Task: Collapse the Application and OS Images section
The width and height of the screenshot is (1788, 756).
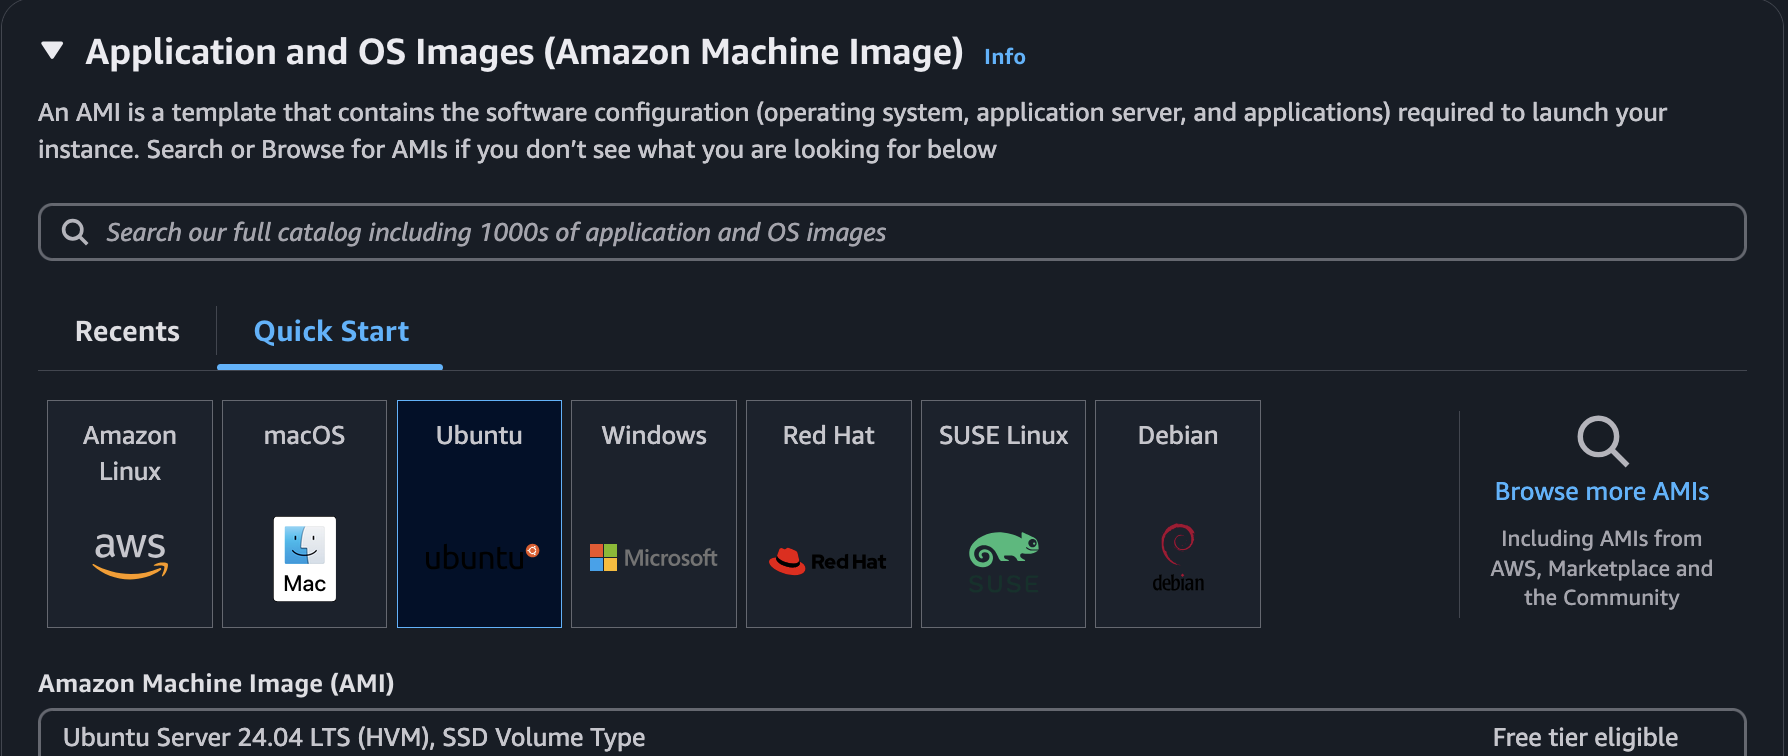Action: click(52, 51)
